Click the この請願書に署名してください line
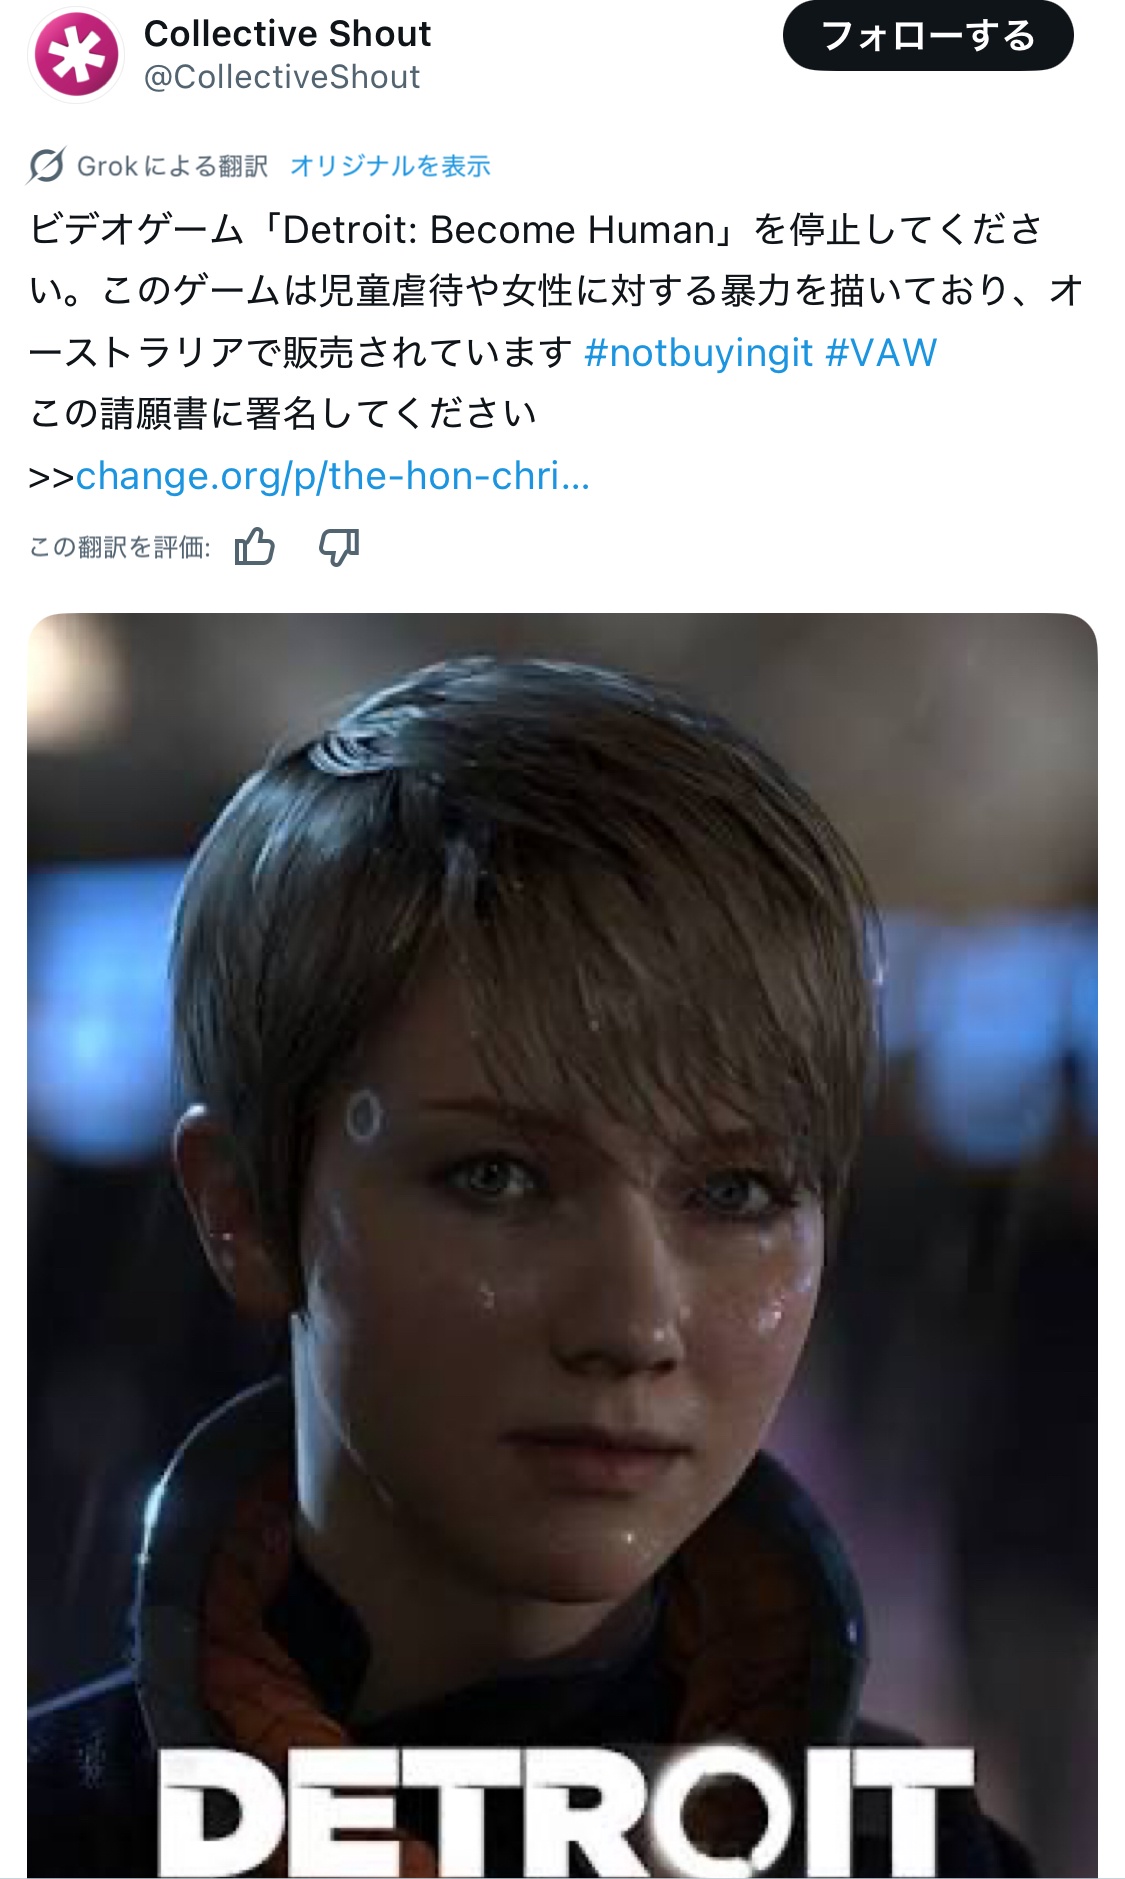The height and width of the screenshot is (1879, 1125). pyautogui.click(x=283, y=413)
